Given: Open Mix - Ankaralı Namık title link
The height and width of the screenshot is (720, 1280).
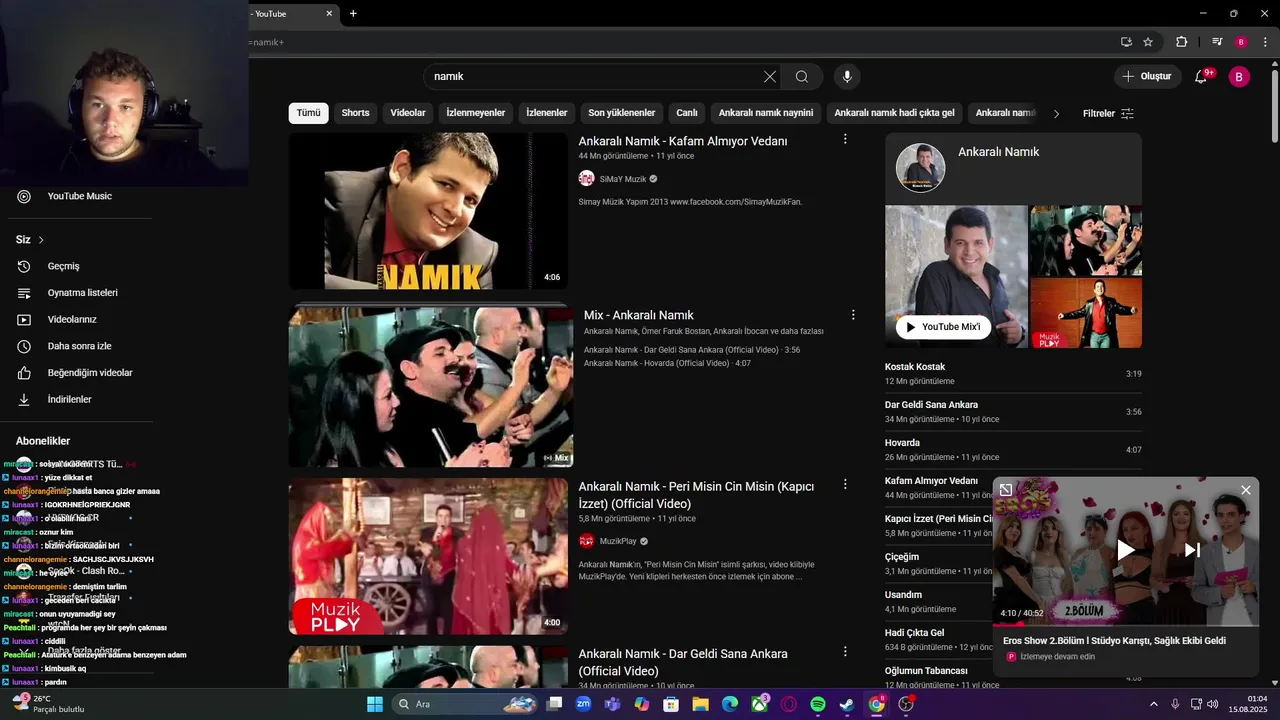Looking at the screenshot, I should pyautogui.click(x=639, y=315).
